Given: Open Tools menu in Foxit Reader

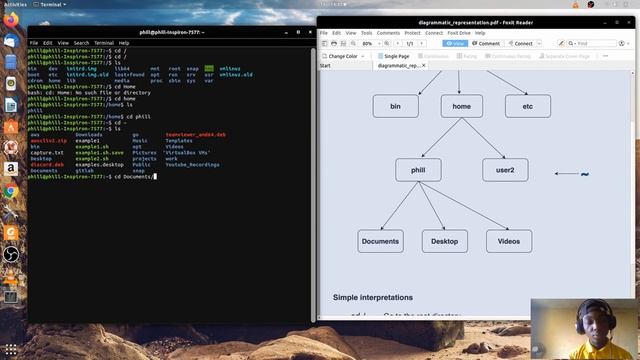Looking at the screenshot, I should pyautogui.click(x=366, y=33).
